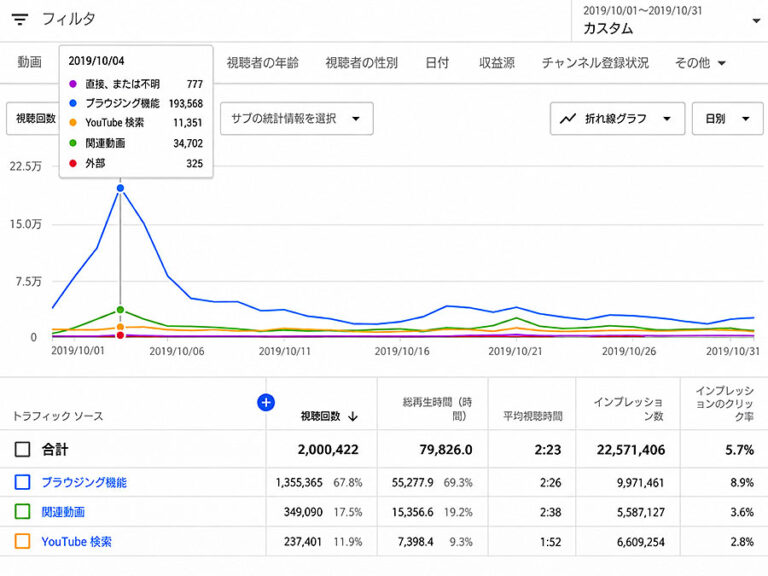Viewport: 768px width, 576px height.
Task: Click the 193,568 tooltip value
Action: (186, 103)
